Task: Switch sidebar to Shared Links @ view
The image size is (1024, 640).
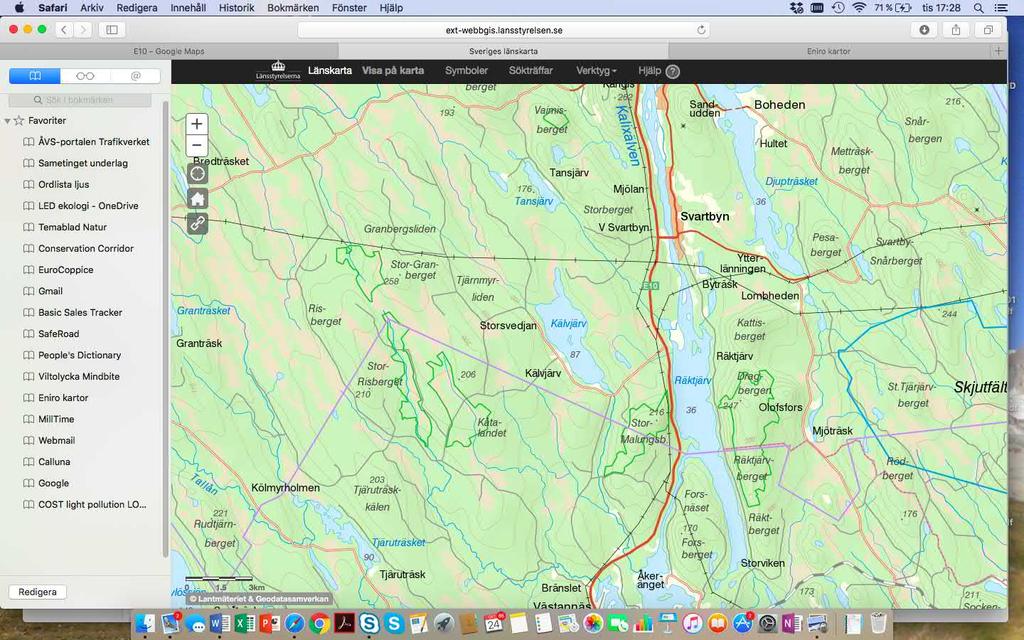Action: 135,76
